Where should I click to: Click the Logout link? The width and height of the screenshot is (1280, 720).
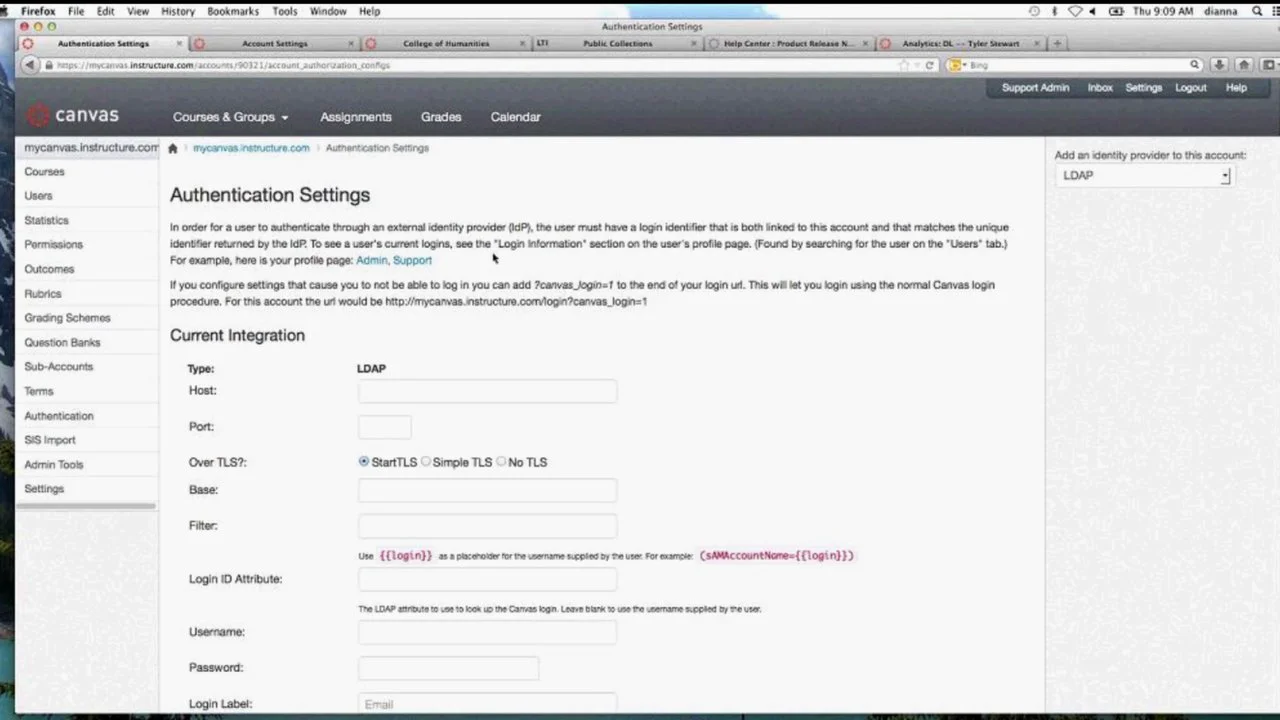(1191, 88)
